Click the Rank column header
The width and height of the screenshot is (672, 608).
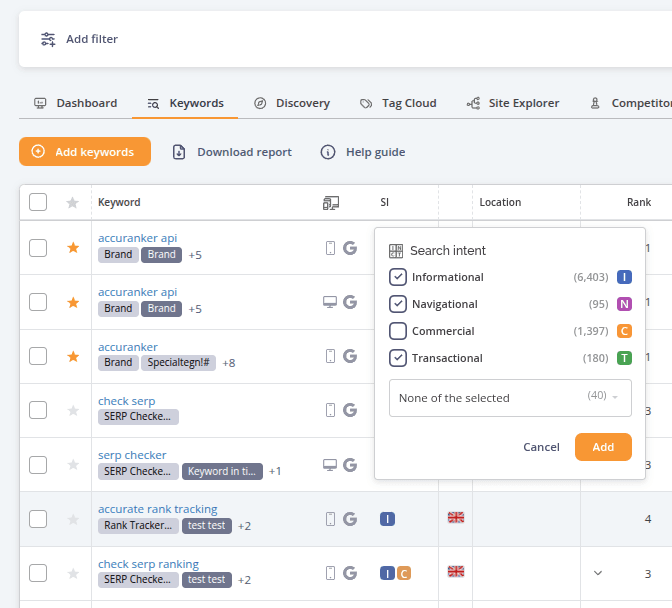(639, 202)
